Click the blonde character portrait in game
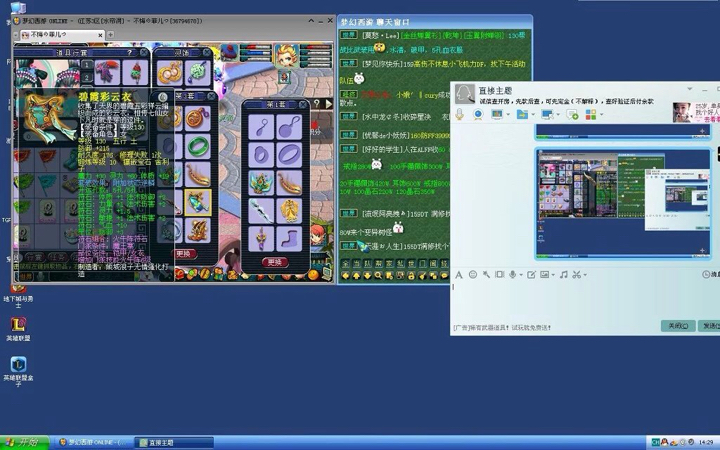The height and width of the screenshot is (450, 720). pyautogui.click(x=287, y=56)
